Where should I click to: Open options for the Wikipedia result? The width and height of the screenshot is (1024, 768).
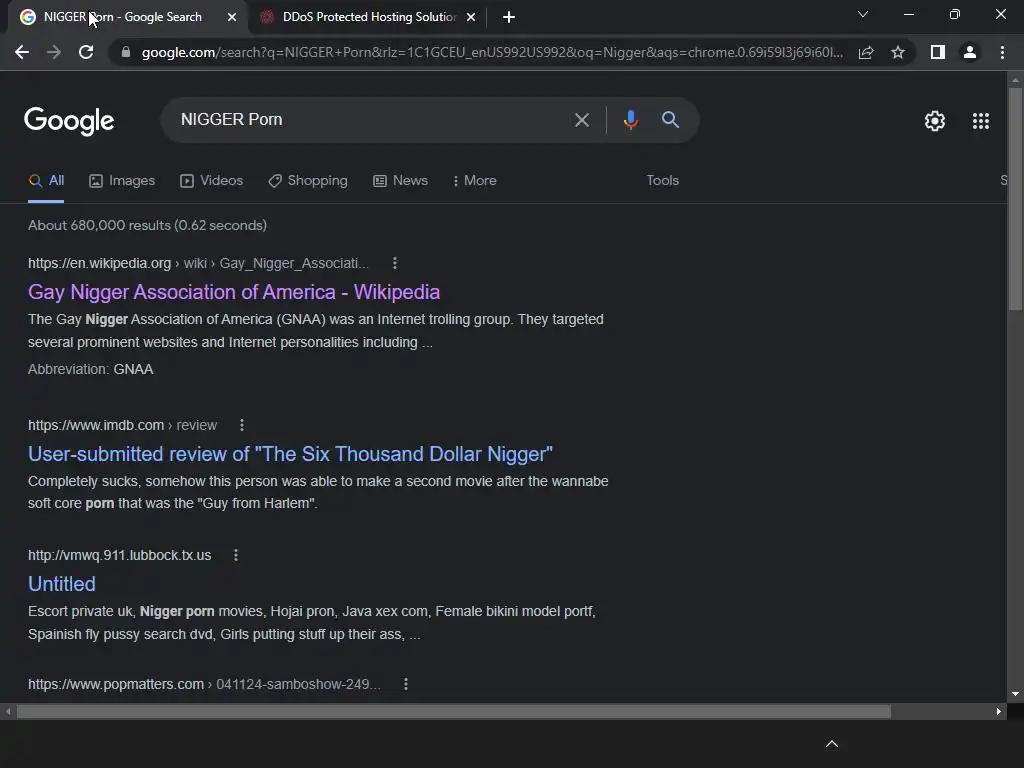[394, 263]
